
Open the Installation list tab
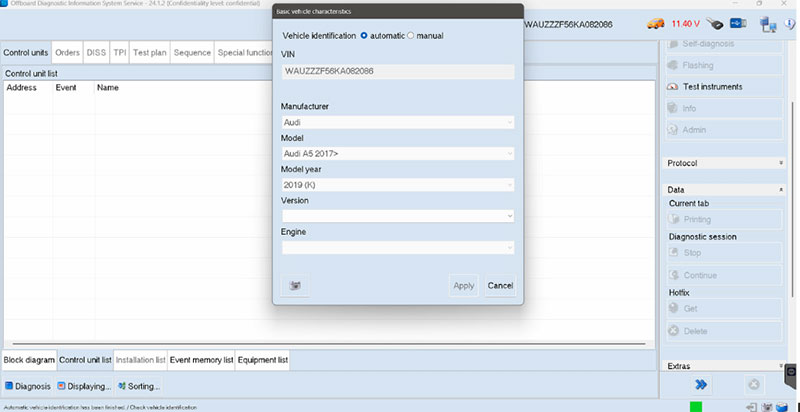[140, 360]
